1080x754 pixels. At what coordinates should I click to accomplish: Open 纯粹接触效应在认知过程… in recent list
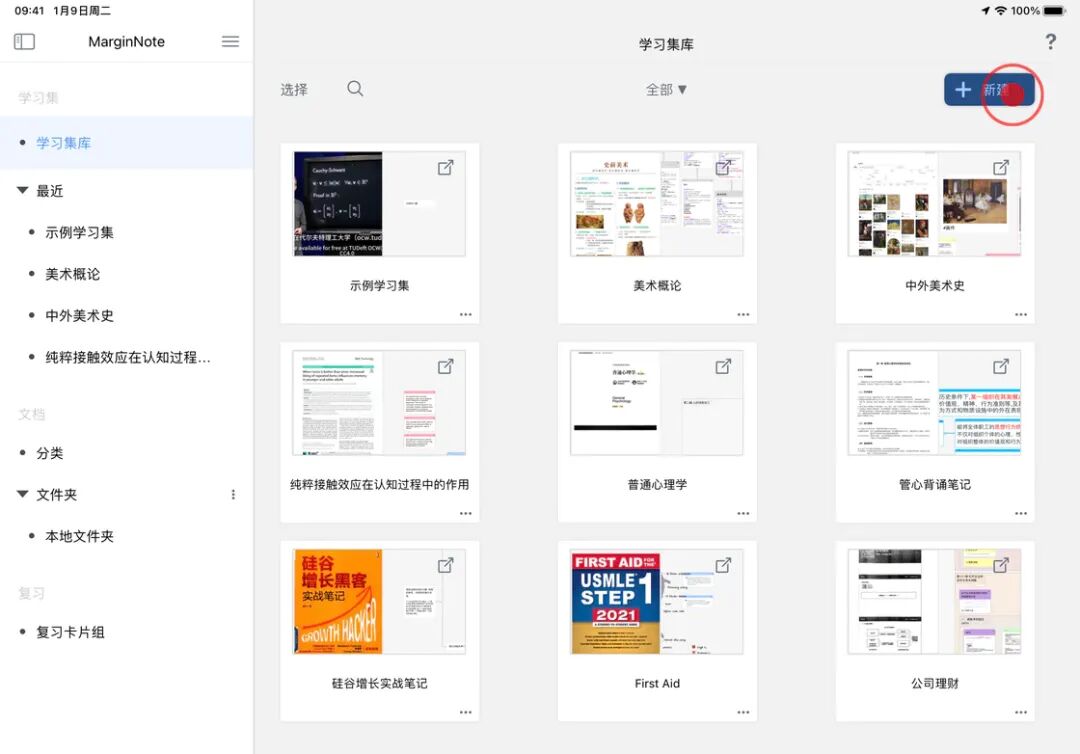(x=127, y=357)
